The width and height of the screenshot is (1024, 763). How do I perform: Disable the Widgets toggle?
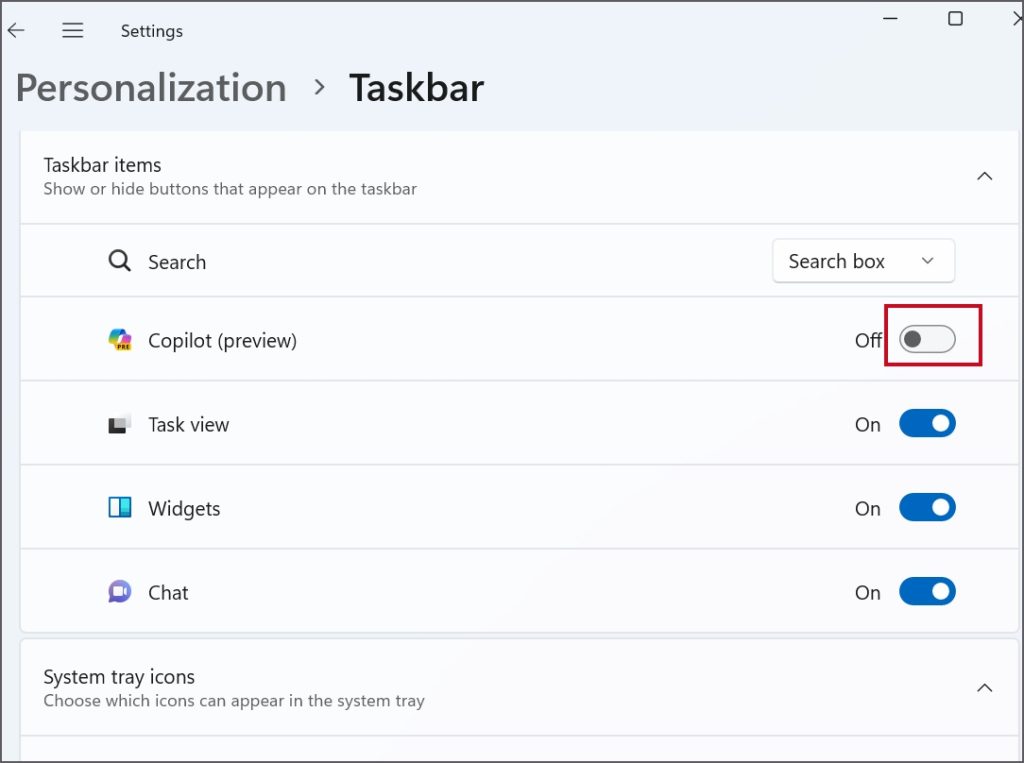click(927, 508)
